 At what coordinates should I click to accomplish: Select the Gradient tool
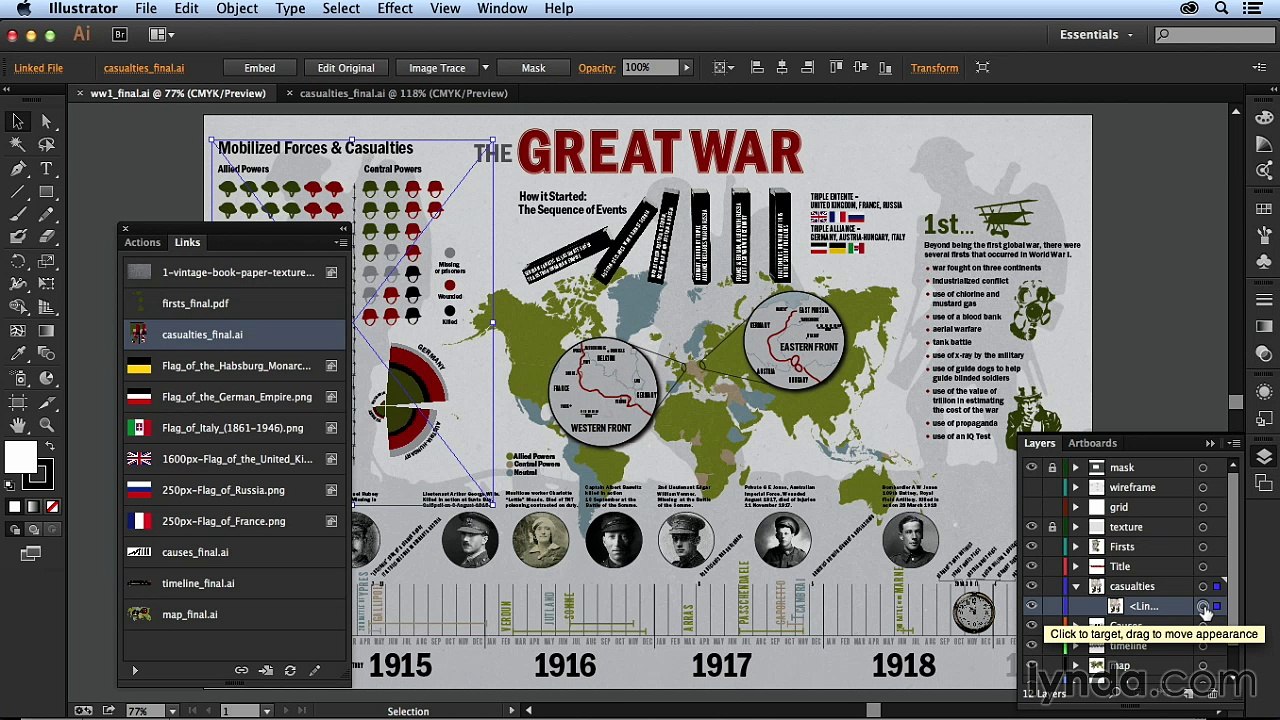tap(46, 331)
